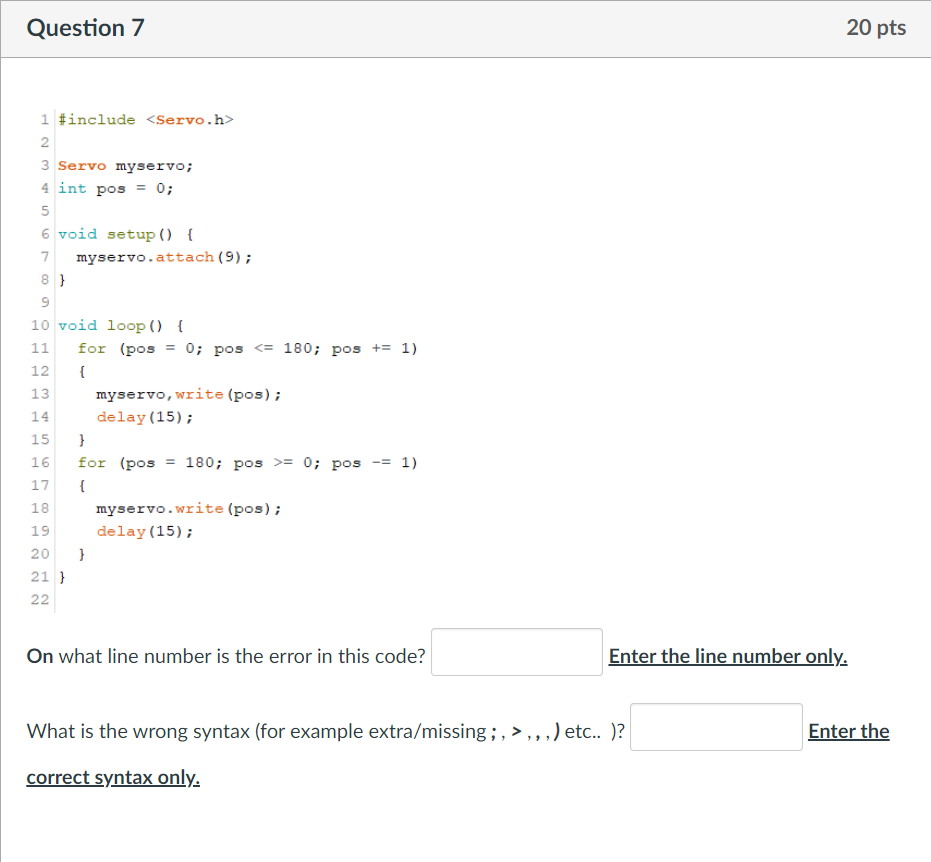Click line number 22 in the gutter
Image resolution: width=931 pixels, height=862 pixels.
coord(40,600)
